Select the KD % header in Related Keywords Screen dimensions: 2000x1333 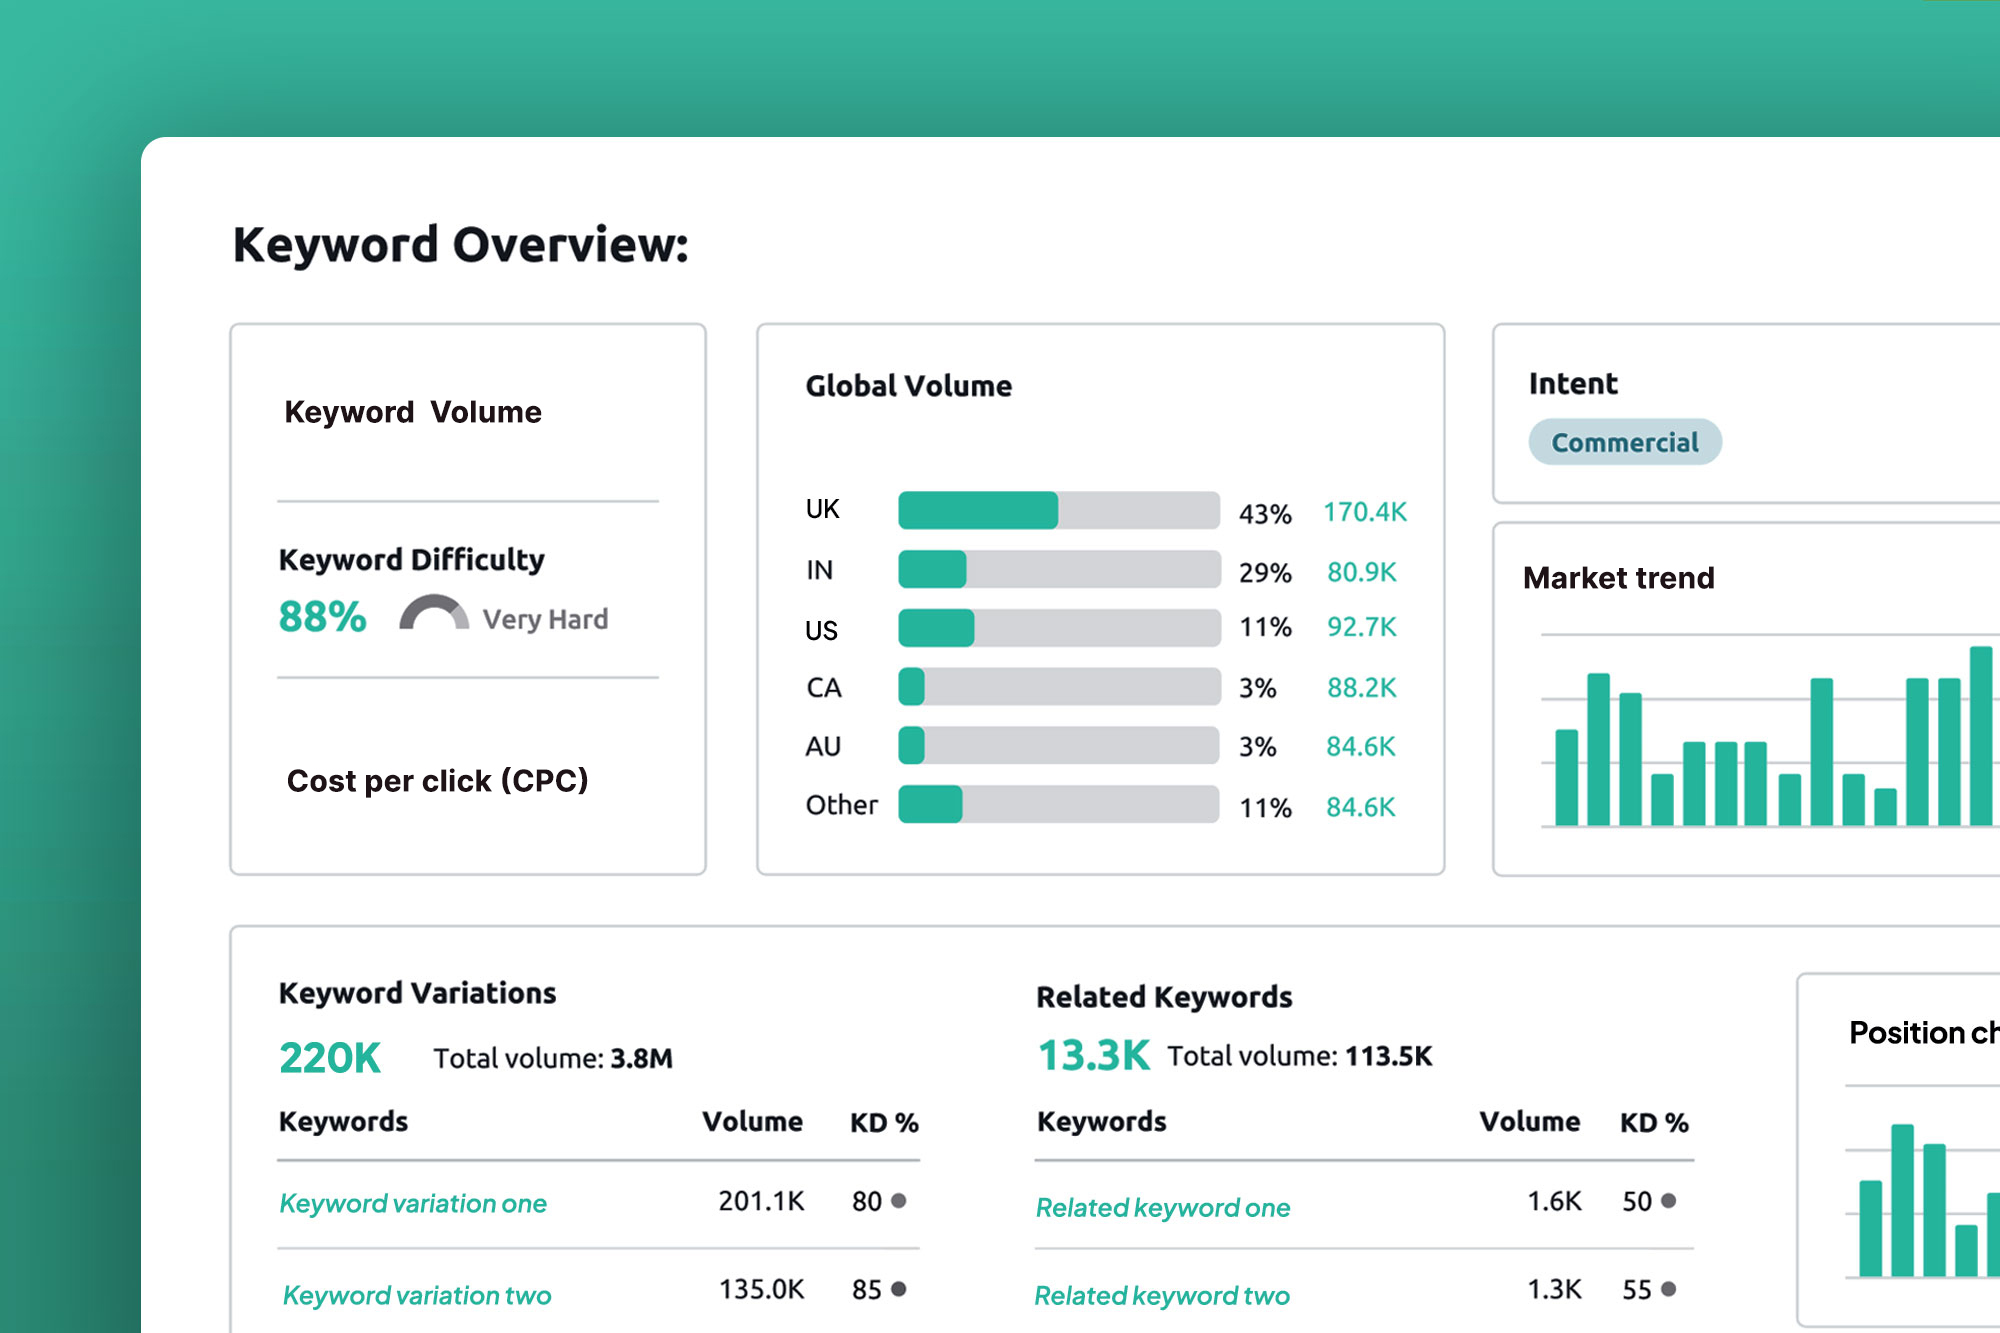pos(1654,1122)
